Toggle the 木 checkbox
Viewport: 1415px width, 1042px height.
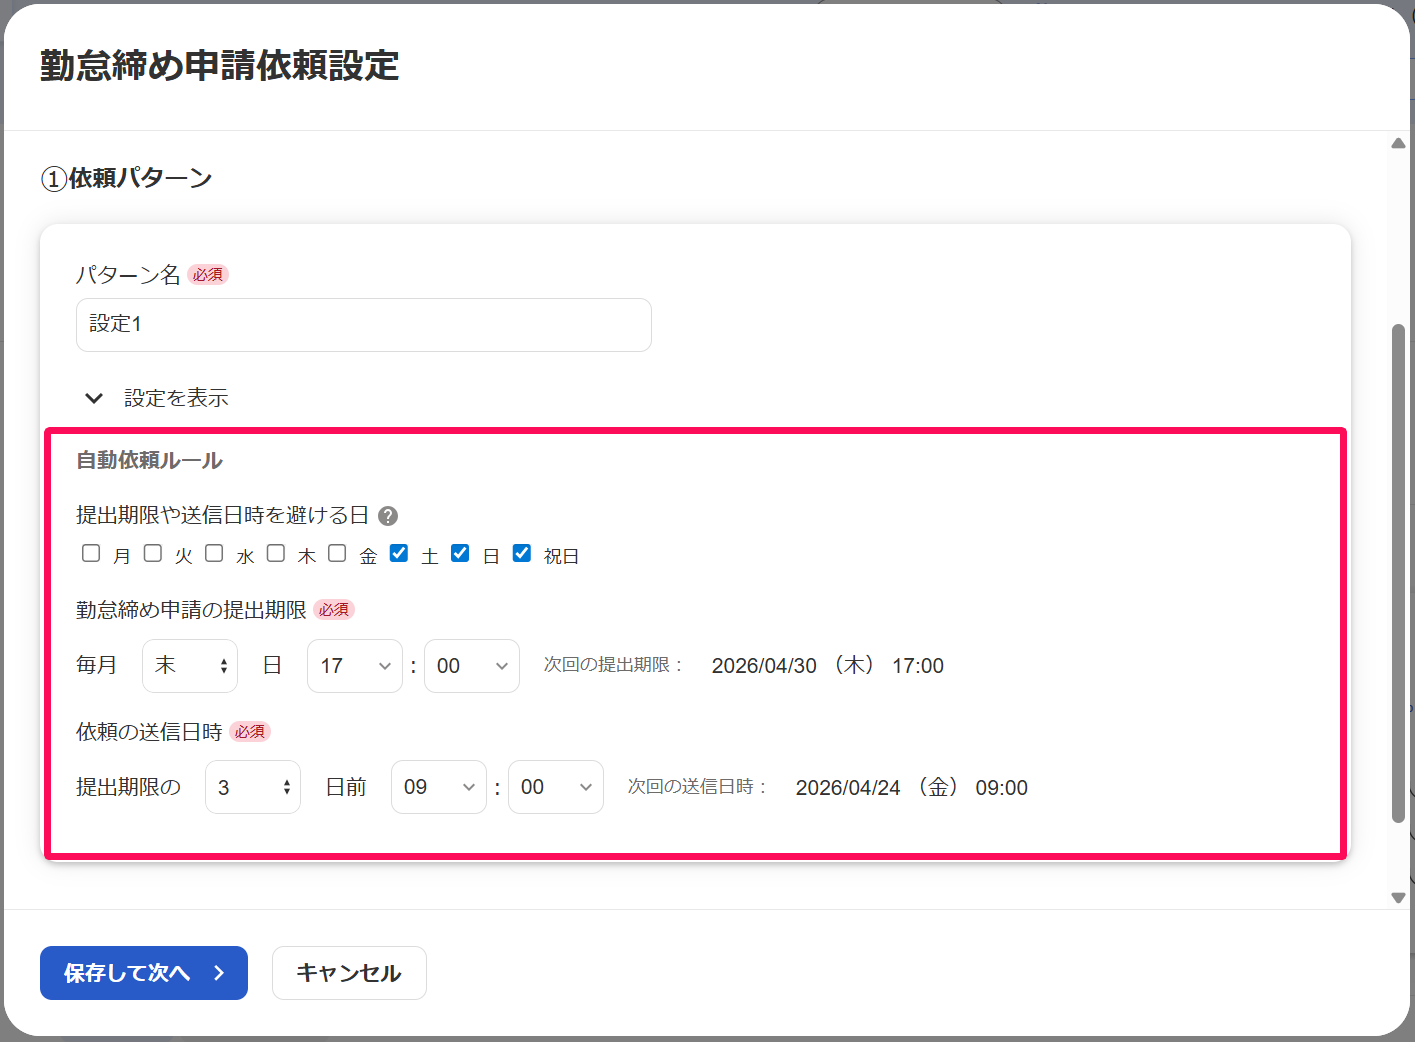(x=276, y=553)
